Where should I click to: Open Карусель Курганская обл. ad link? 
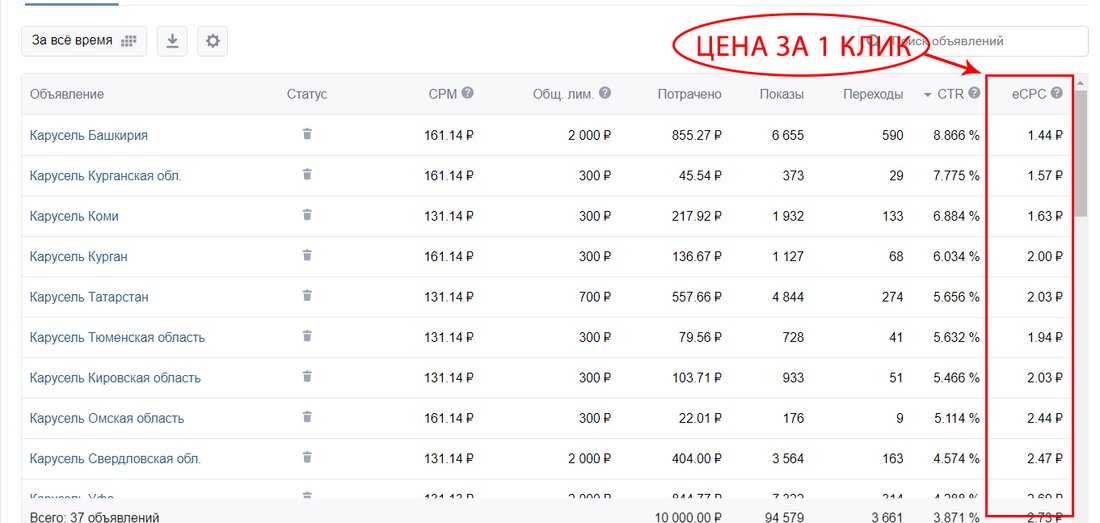[x=106, y=175]
